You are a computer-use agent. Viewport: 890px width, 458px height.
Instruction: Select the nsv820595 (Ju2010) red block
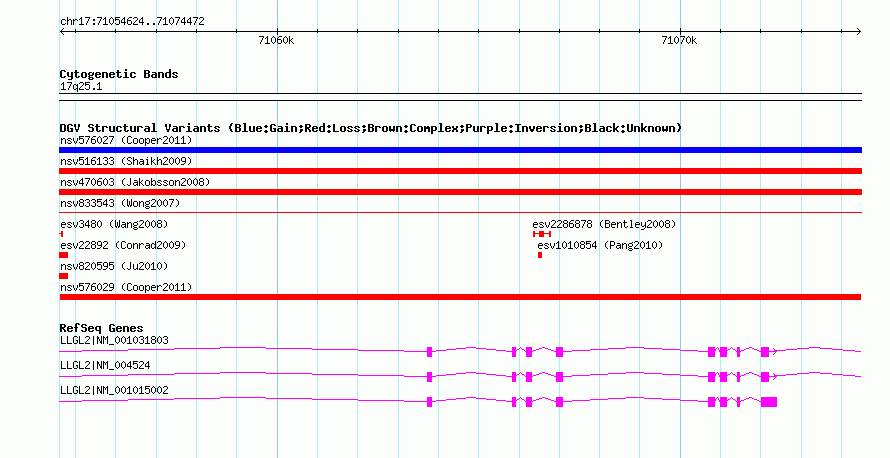point(64,276)
